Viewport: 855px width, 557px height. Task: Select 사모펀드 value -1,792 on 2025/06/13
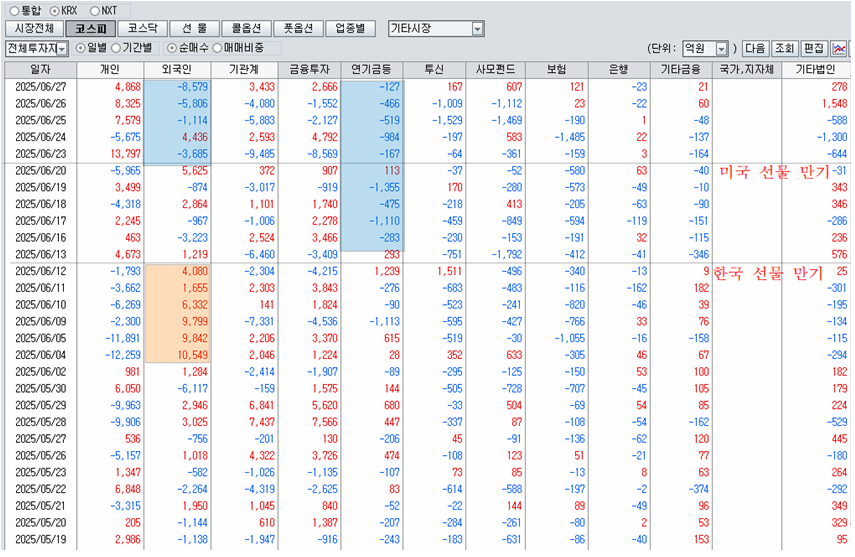[x=507, y=254]
